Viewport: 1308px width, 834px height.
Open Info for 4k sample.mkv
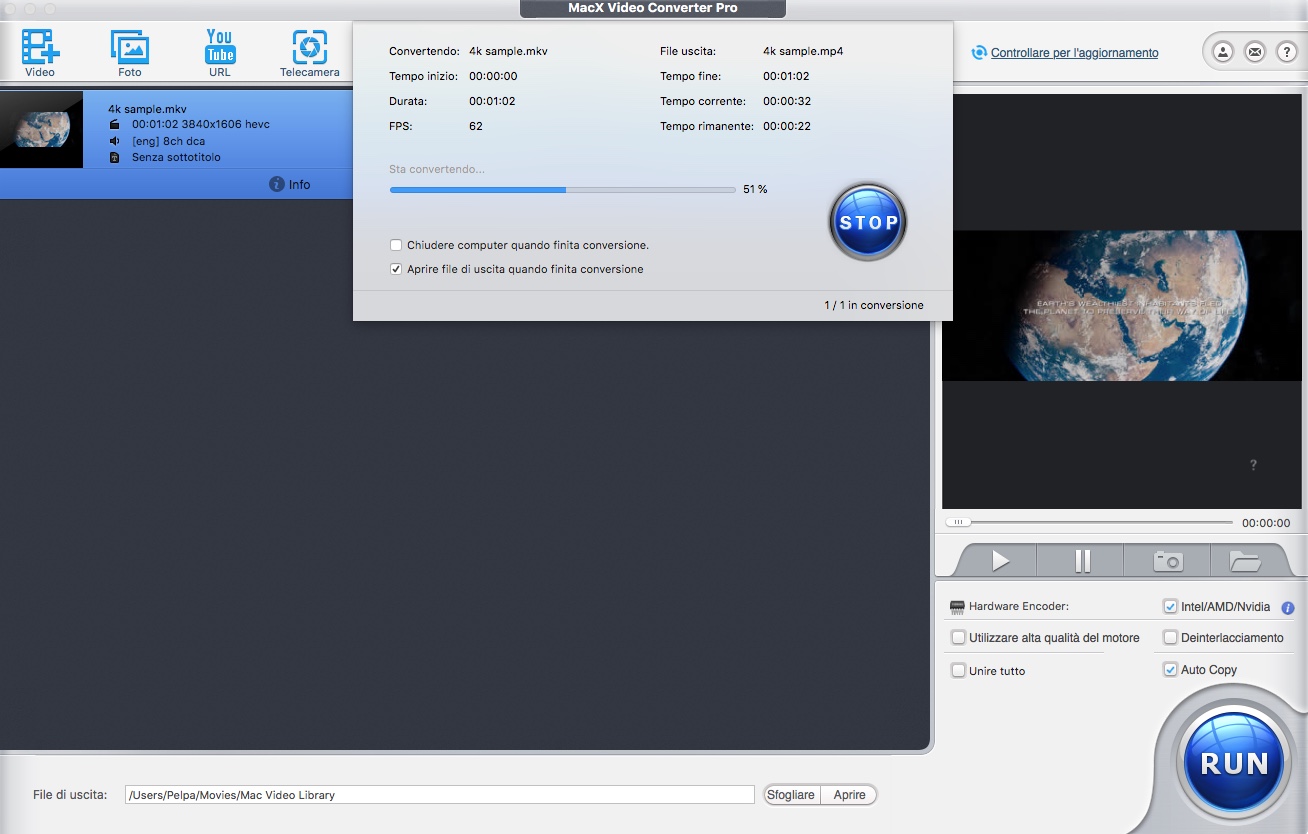290,184
